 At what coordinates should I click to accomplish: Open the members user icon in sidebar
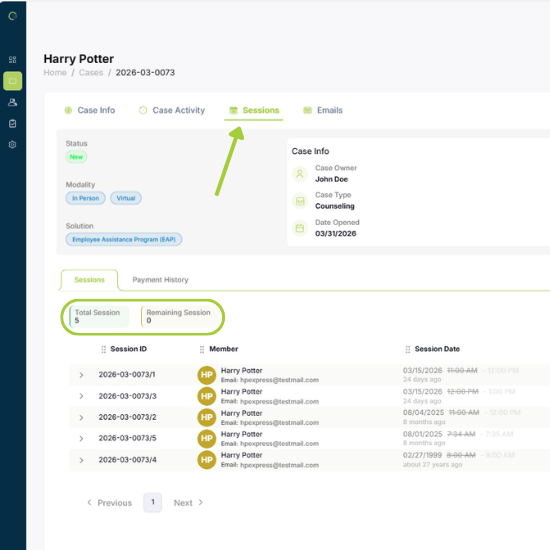(13, 102)
